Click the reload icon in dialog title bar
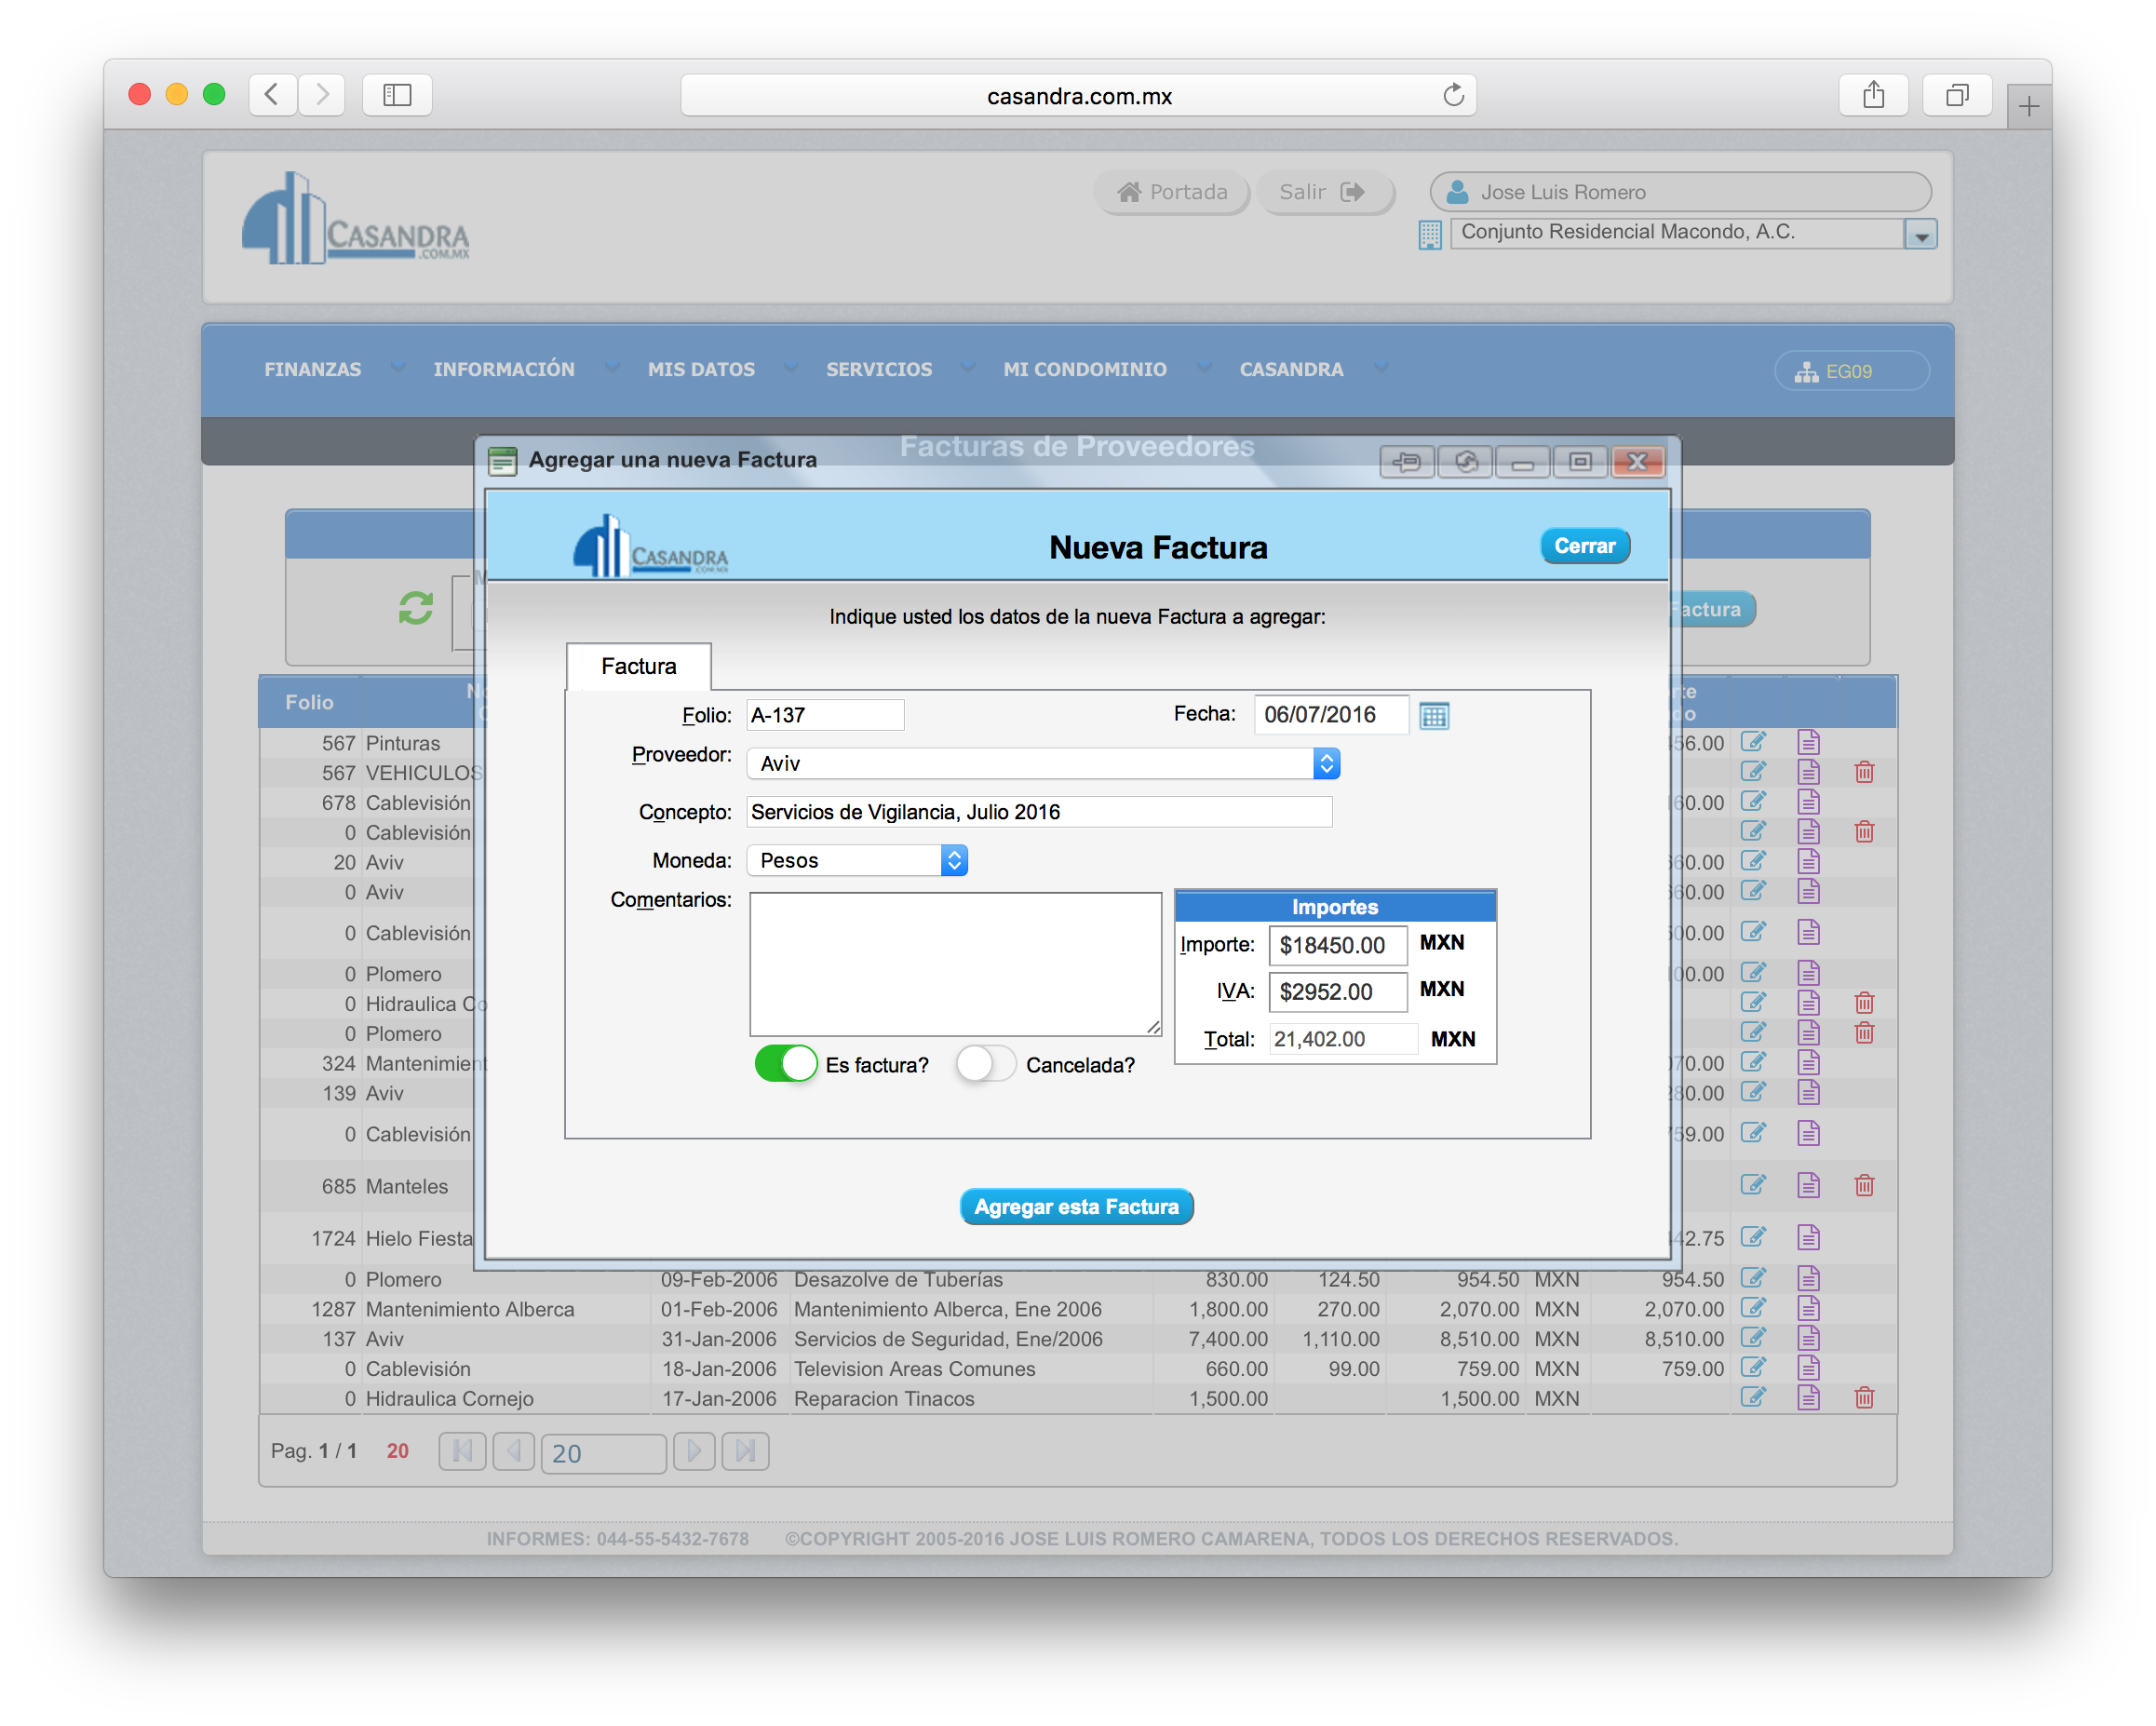Viewport: 2156px width, 1726px height. point(1465,461)
